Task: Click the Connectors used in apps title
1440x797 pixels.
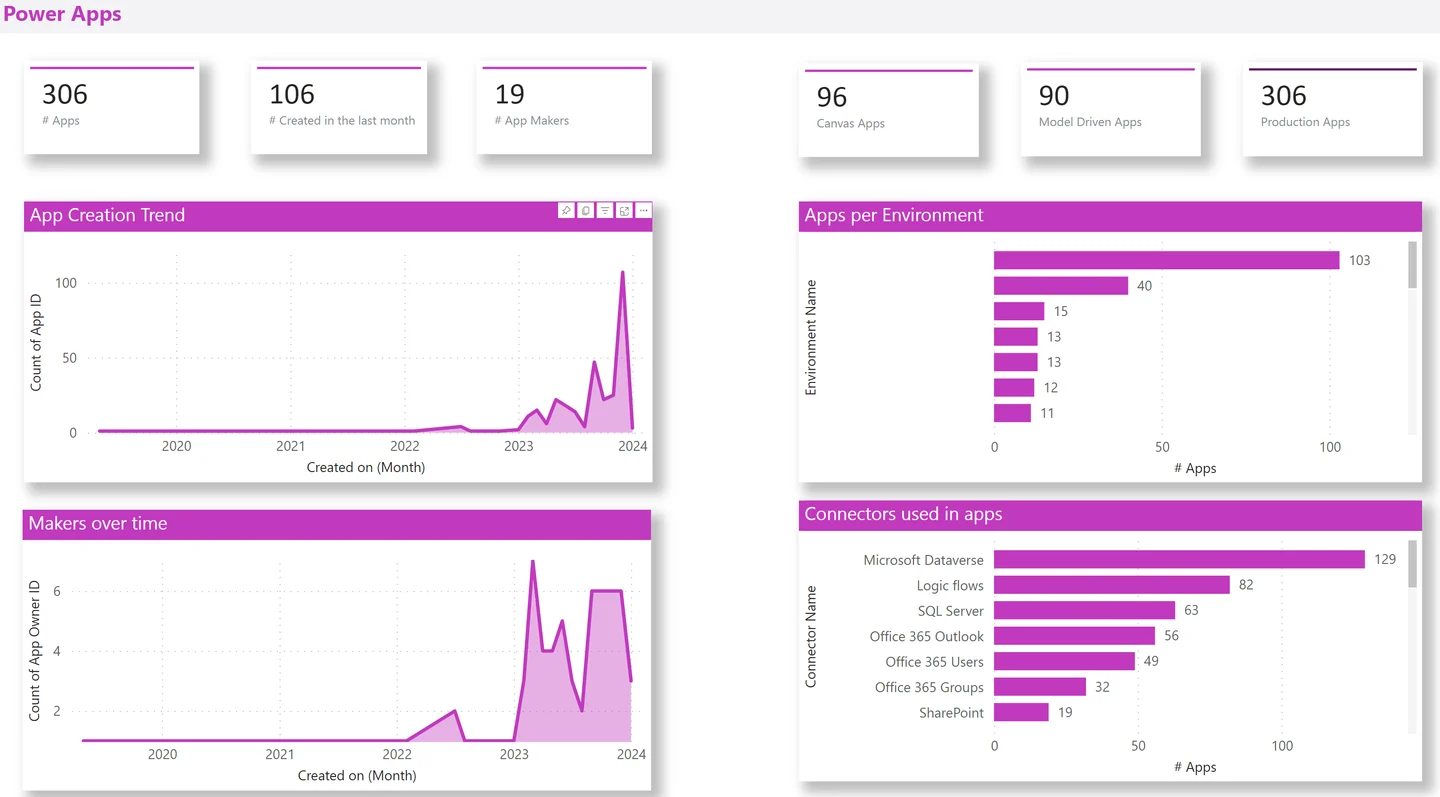Action: pyautogui.click(x=903, y=514)
